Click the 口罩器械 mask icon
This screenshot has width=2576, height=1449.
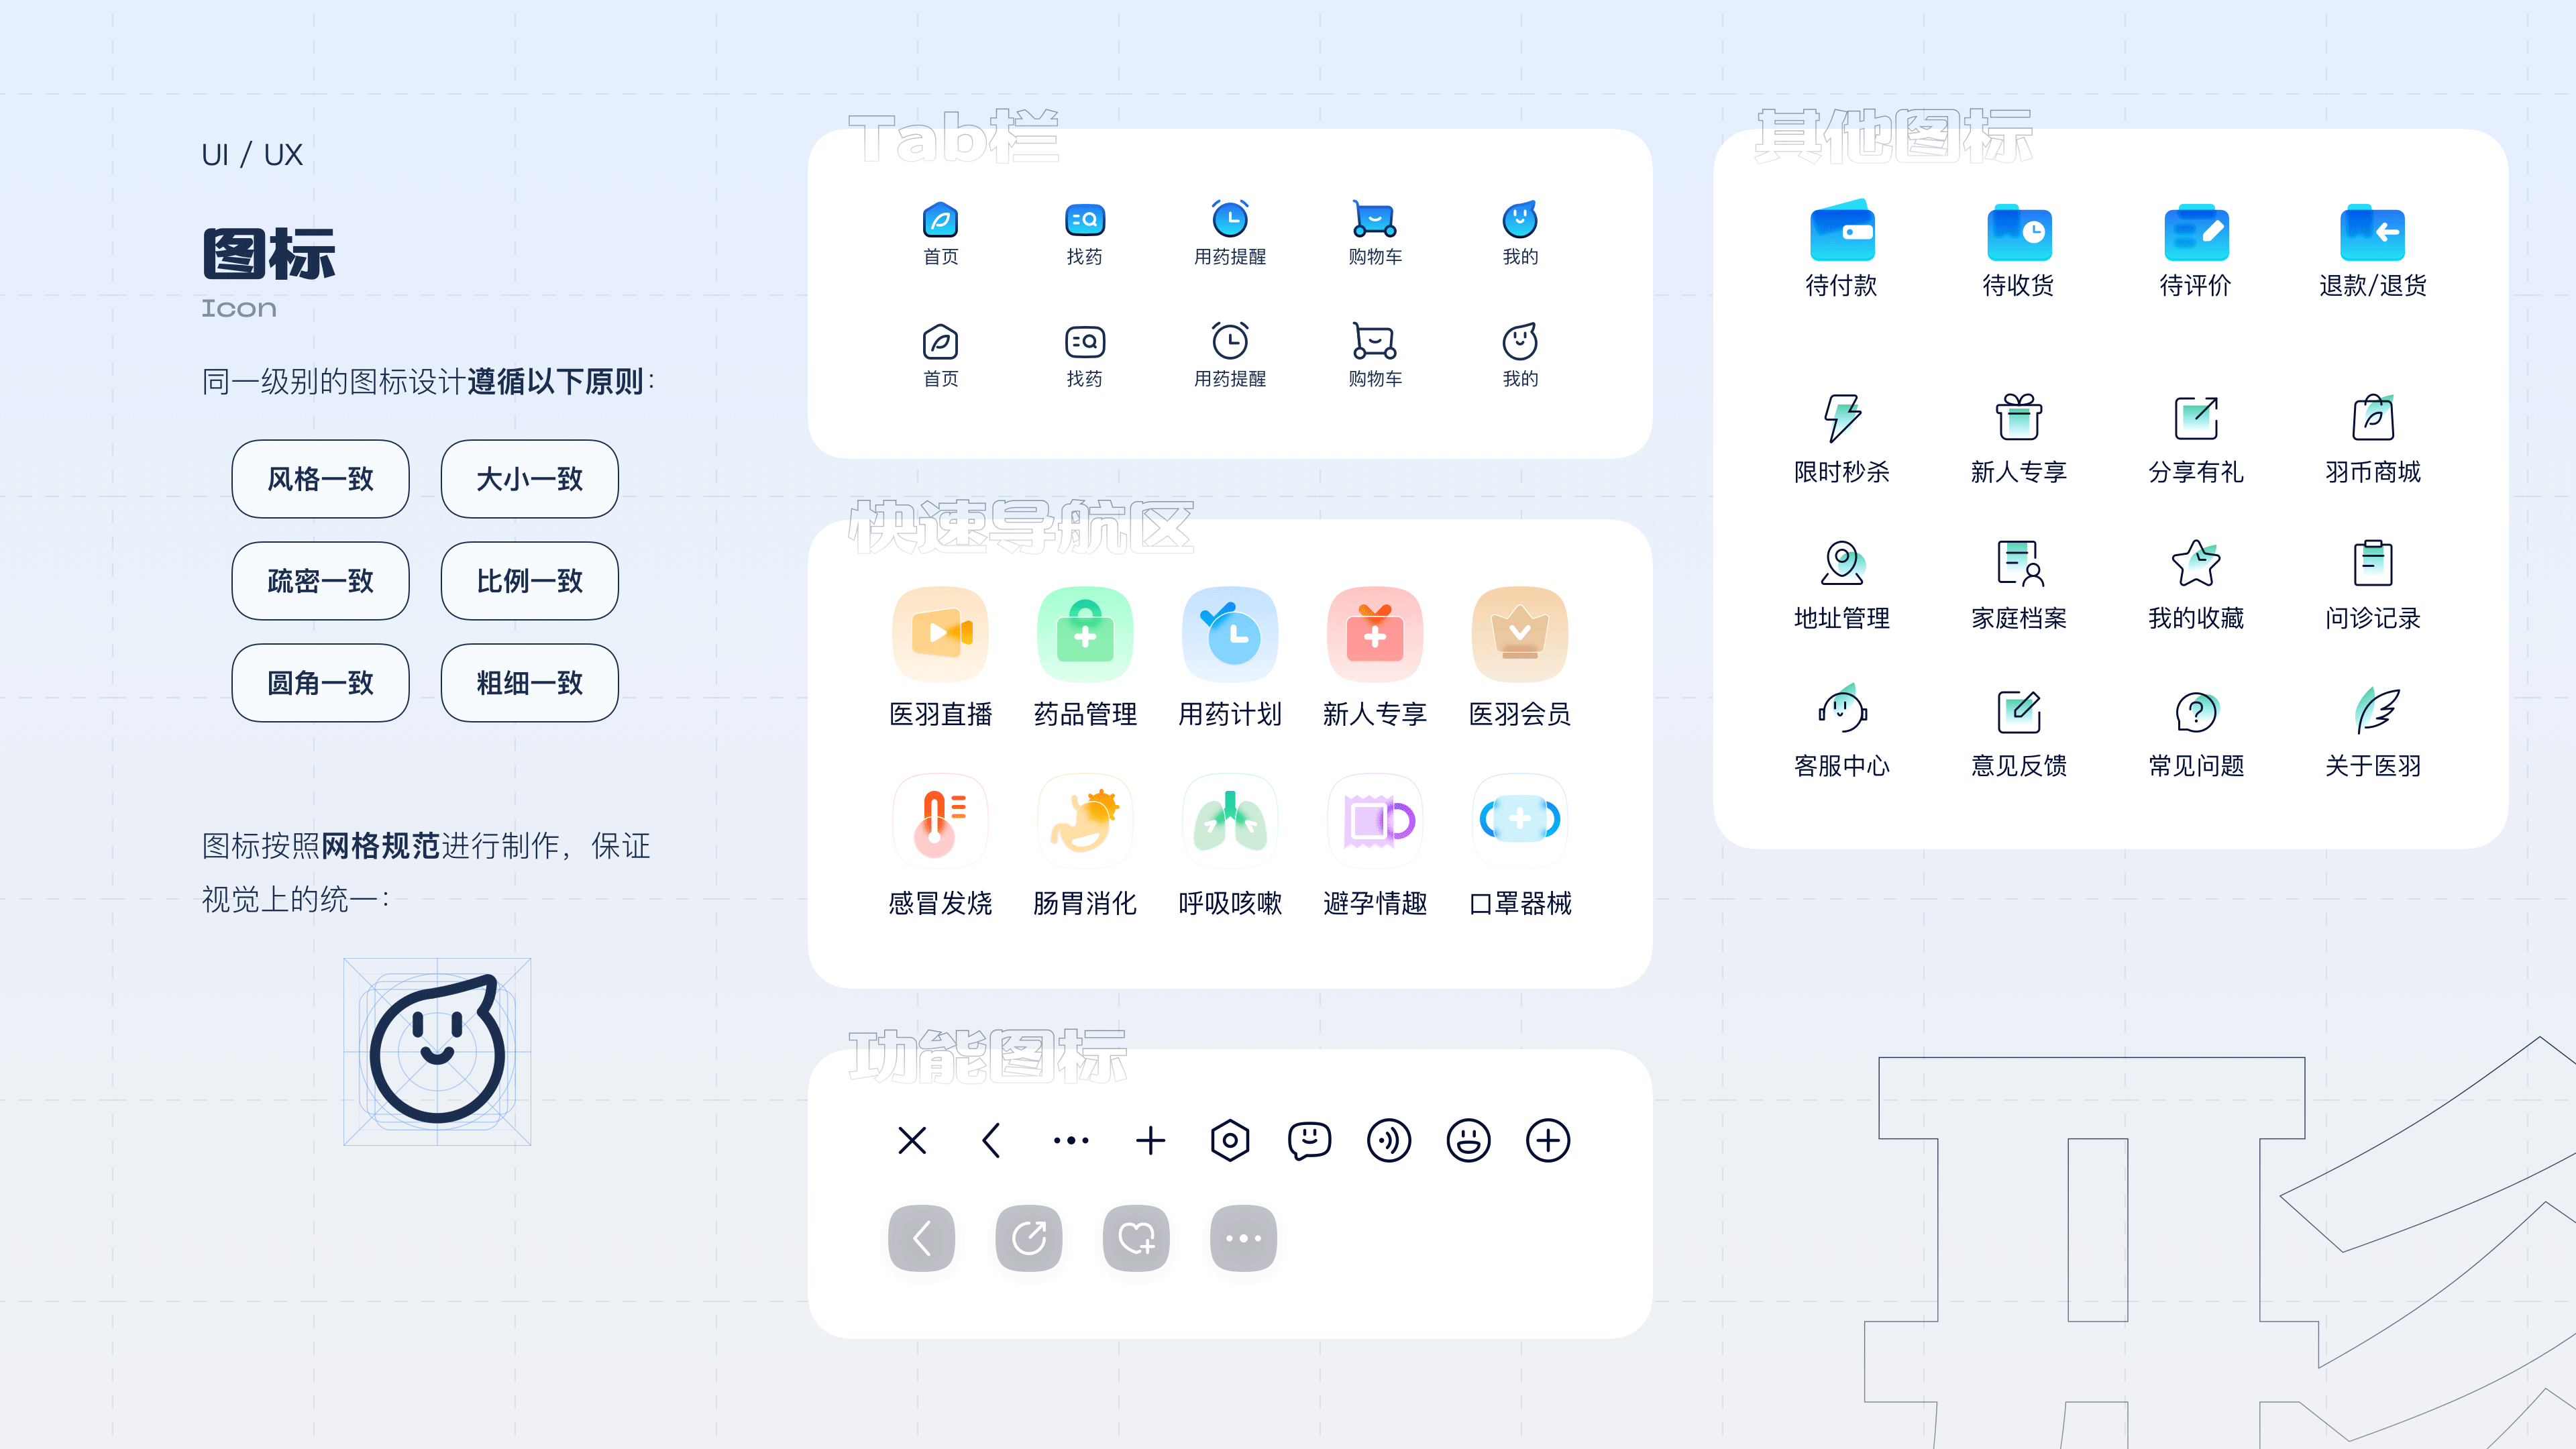tap(1519, 820)
